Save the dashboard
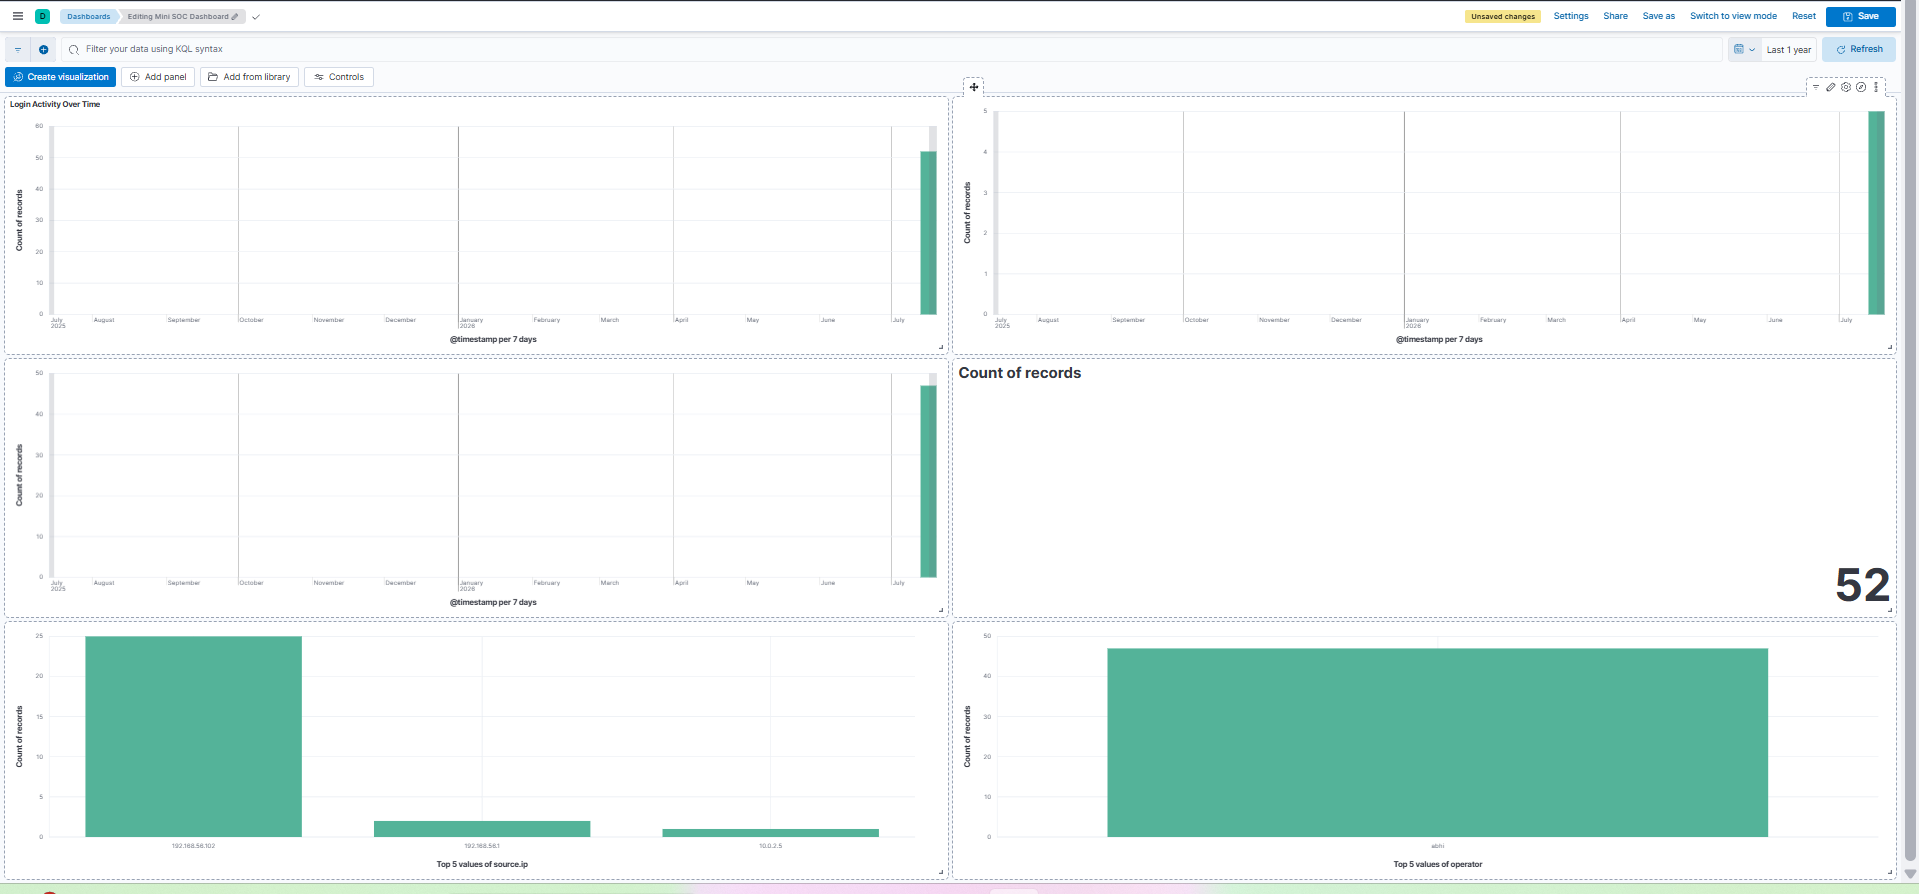 (1861, 16)
